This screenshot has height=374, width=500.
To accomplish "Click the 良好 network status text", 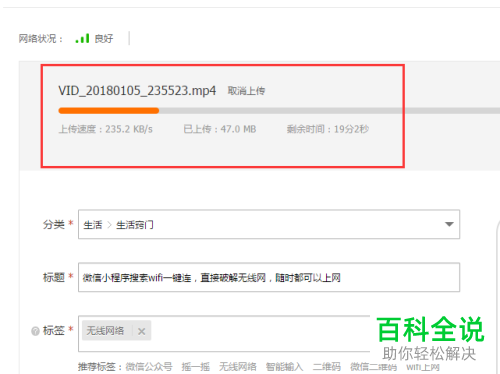I will tap(104, 39).
